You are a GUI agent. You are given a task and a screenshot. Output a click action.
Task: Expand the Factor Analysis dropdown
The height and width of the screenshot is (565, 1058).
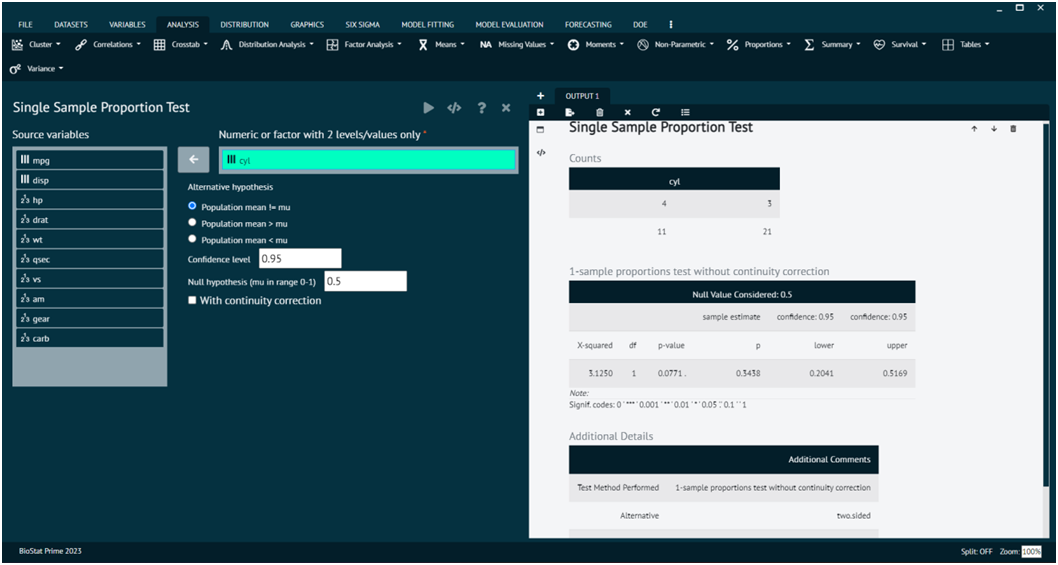[364, 45]
